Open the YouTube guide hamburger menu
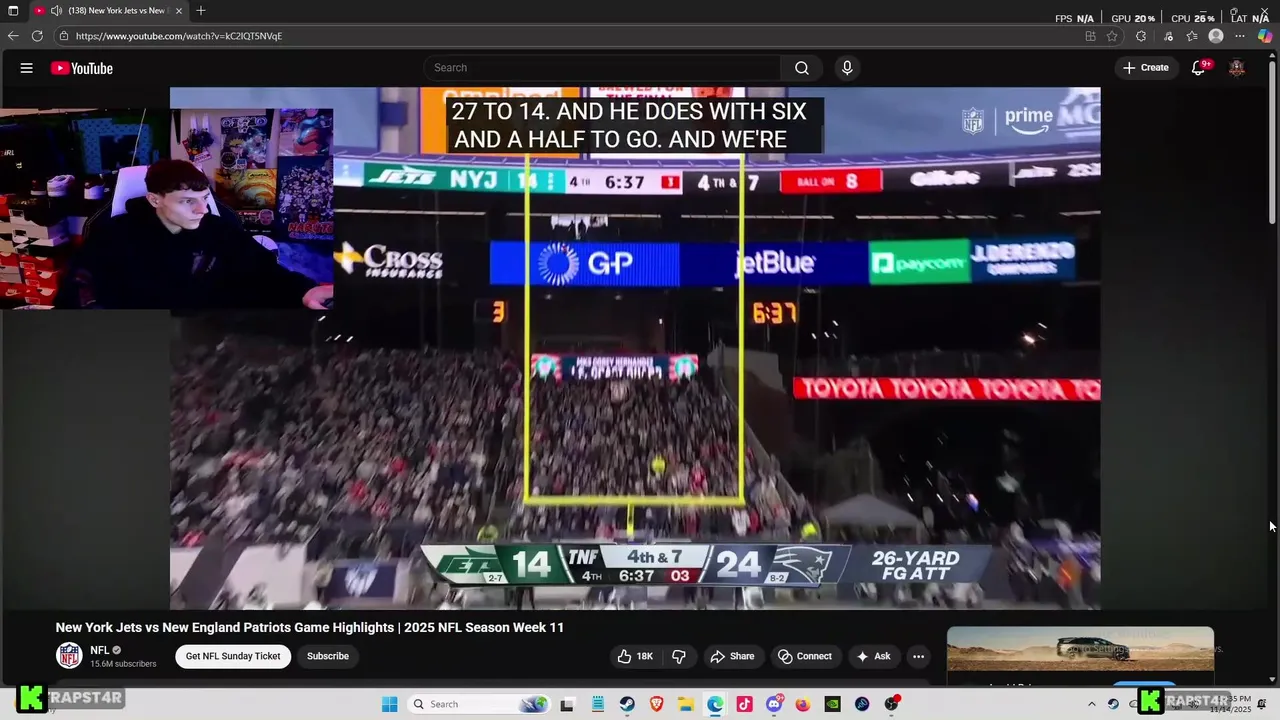Image resolution: width=1280 pixels, height=720 pixels. click(x=27, y=68)
